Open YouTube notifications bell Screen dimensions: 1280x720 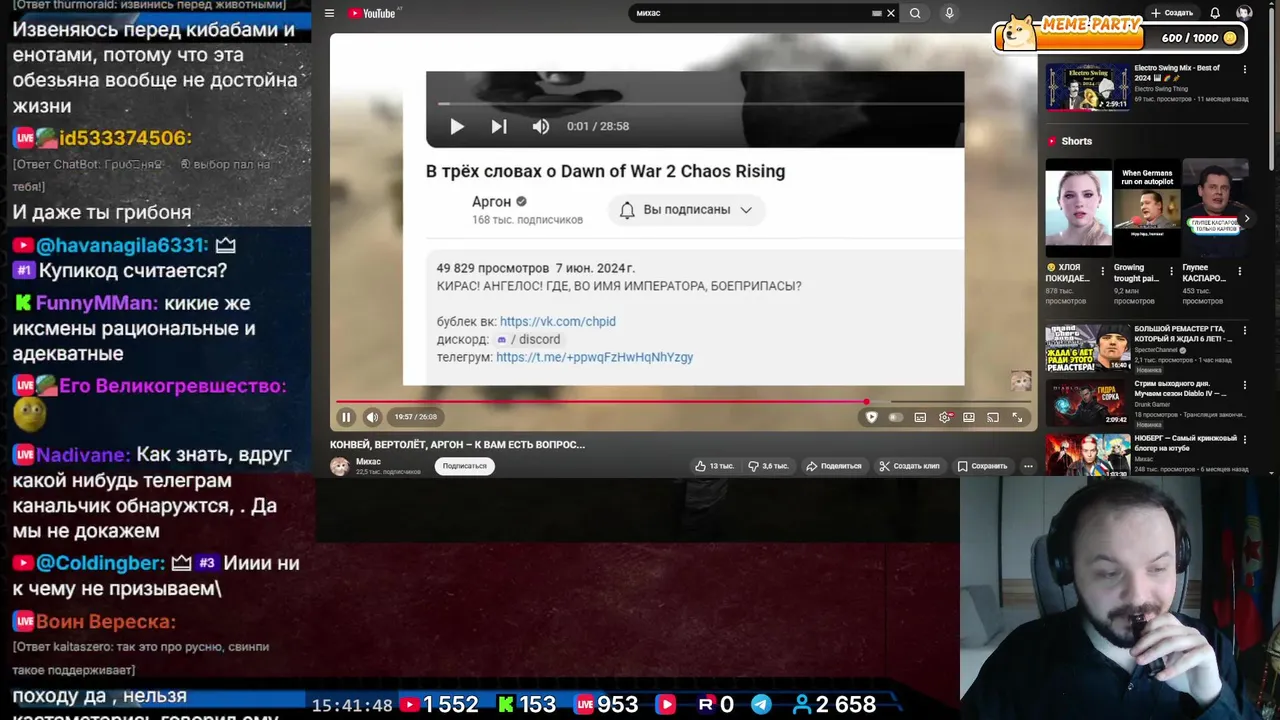1215,13
